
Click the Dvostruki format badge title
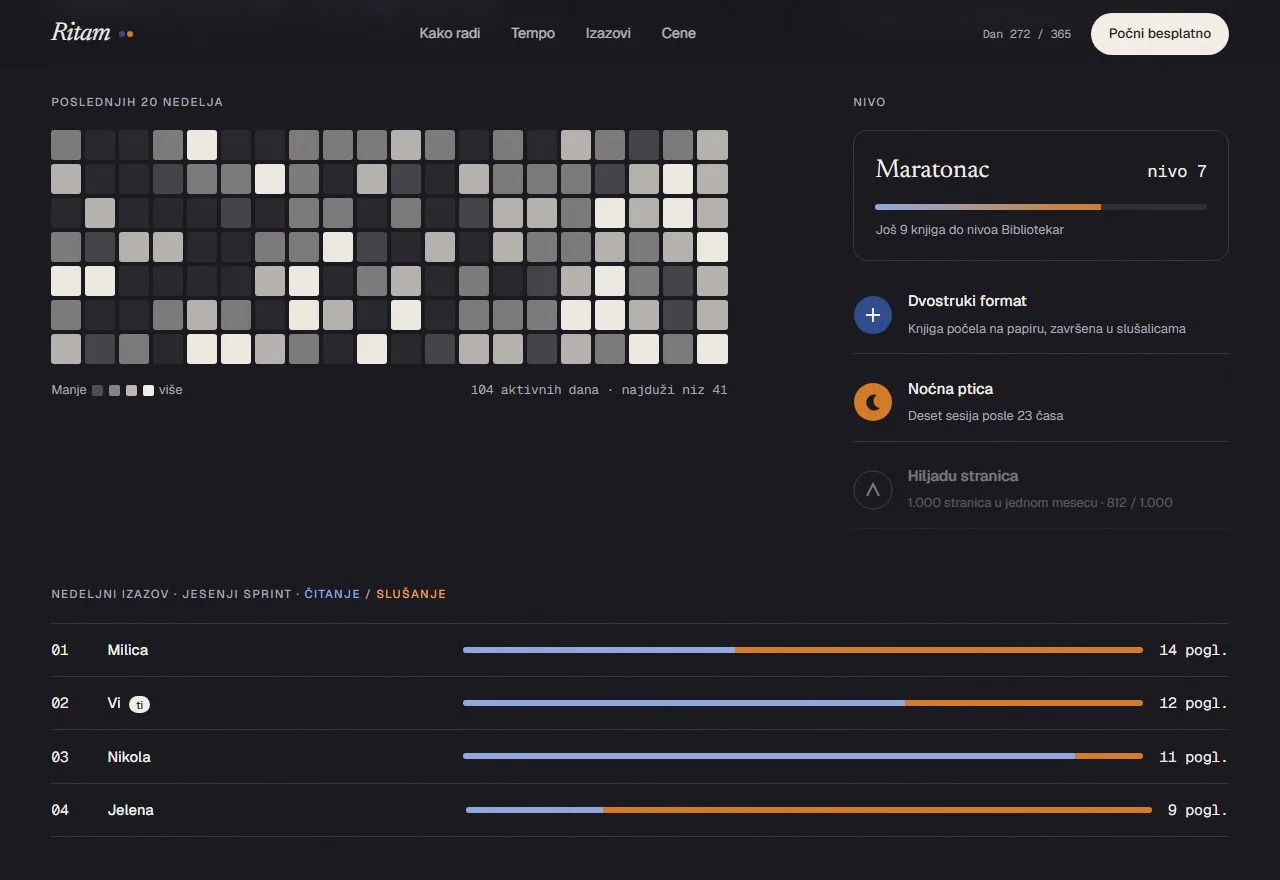[x=967, y=301]
